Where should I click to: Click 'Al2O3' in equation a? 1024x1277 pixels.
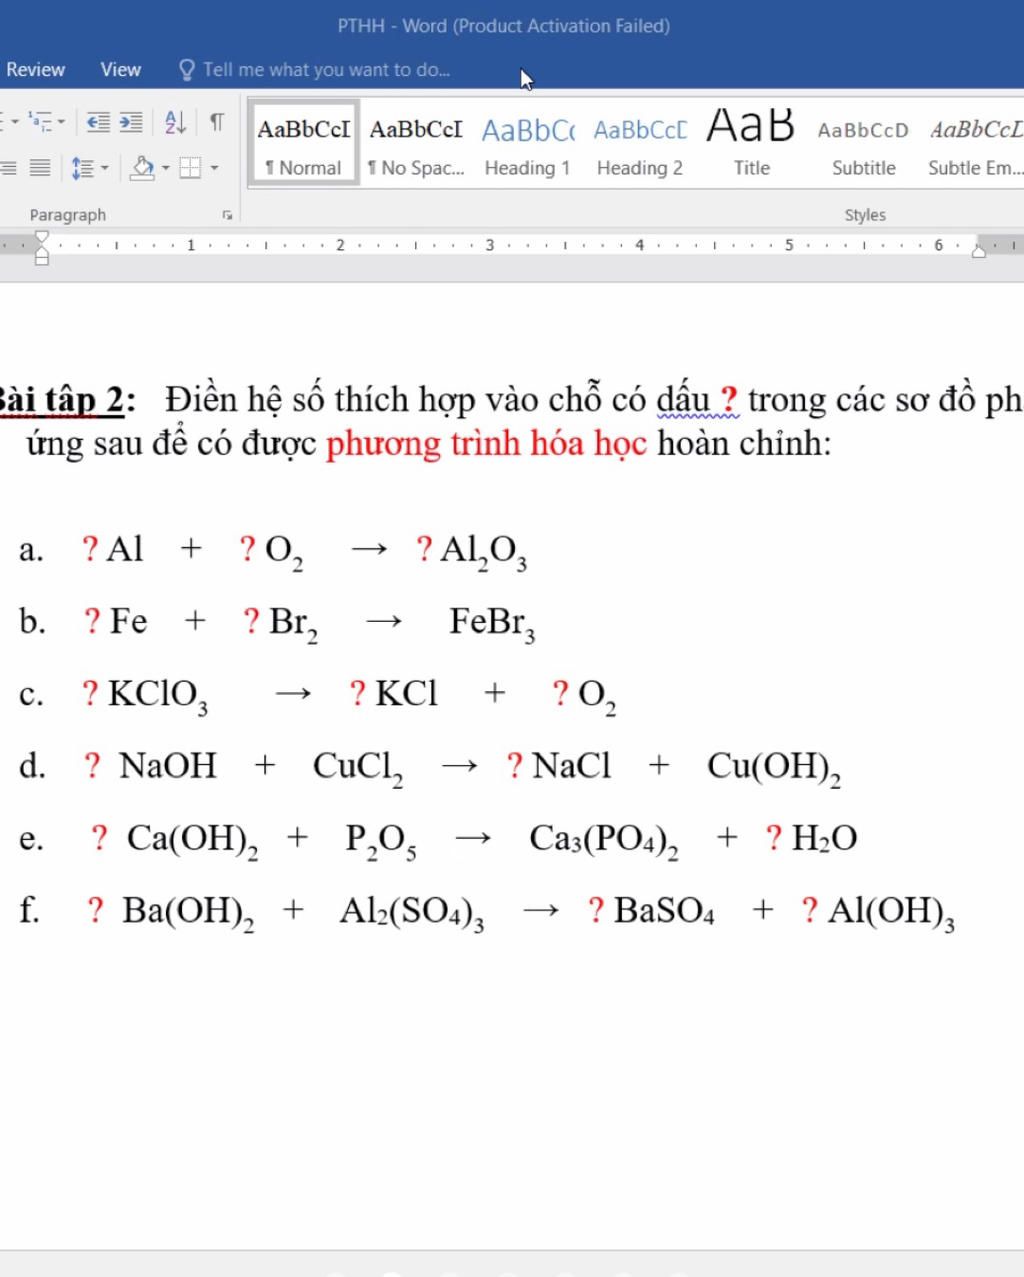[484, 551]
